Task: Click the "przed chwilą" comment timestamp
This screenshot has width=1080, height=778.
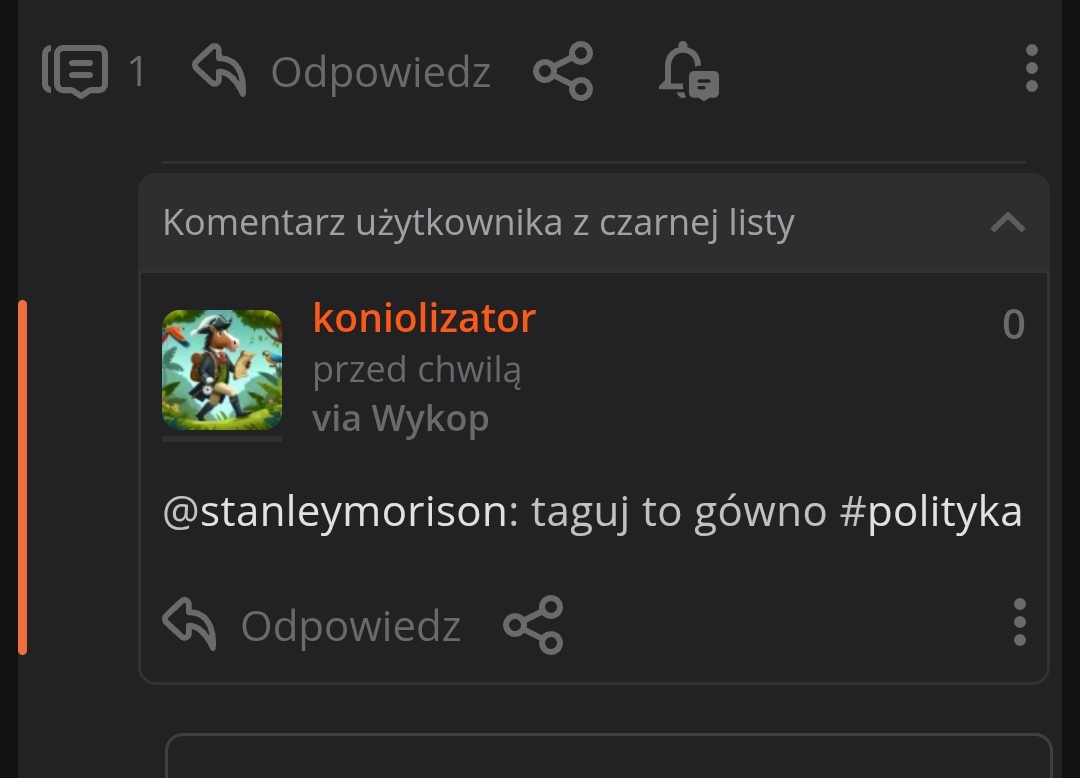Action: (416, 370)
